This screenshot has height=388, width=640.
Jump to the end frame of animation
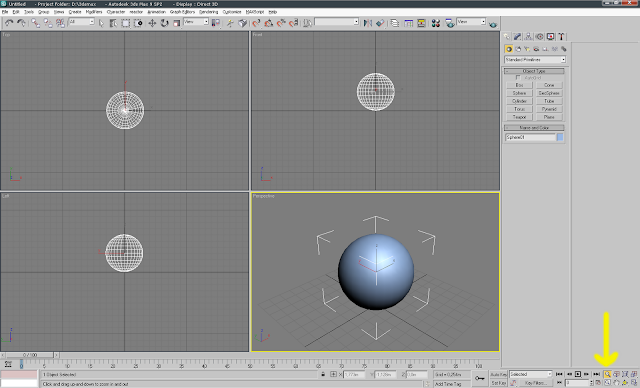596,374
